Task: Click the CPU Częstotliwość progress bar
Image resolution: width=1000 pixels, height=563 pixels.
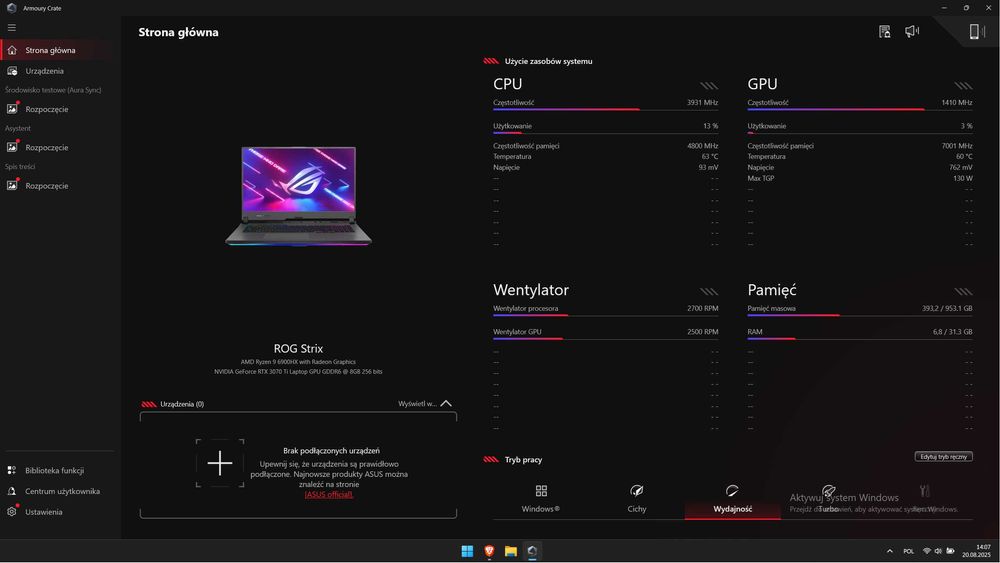Action: coord(605,110)
